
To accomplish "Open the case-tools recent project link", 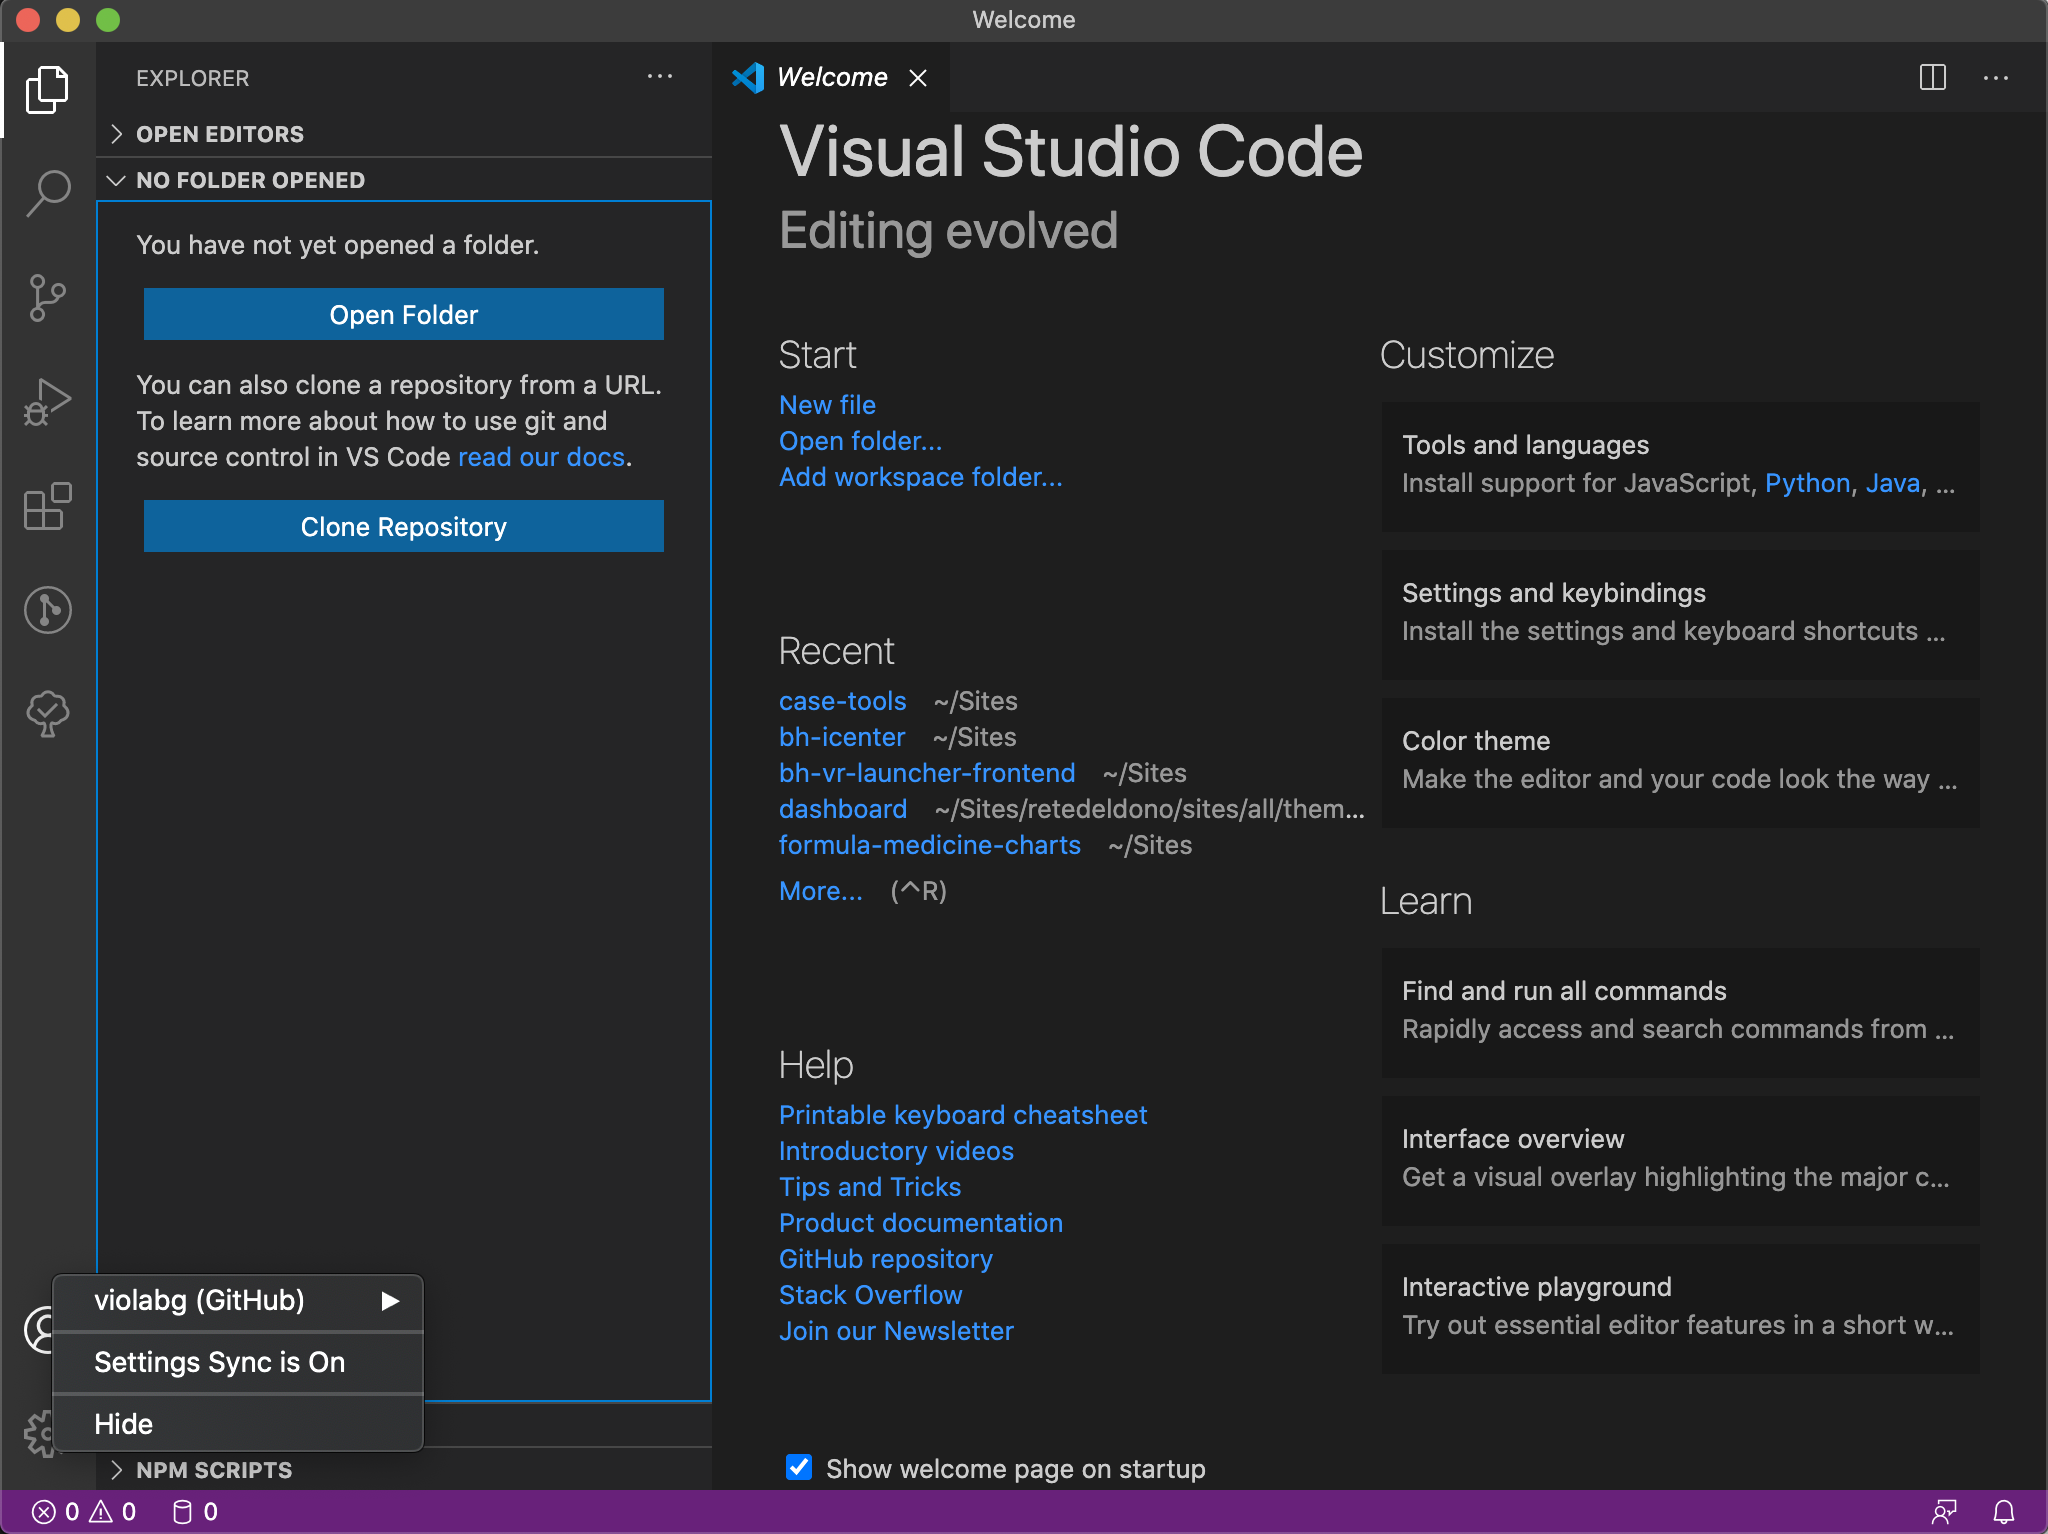I will (842, 701).
